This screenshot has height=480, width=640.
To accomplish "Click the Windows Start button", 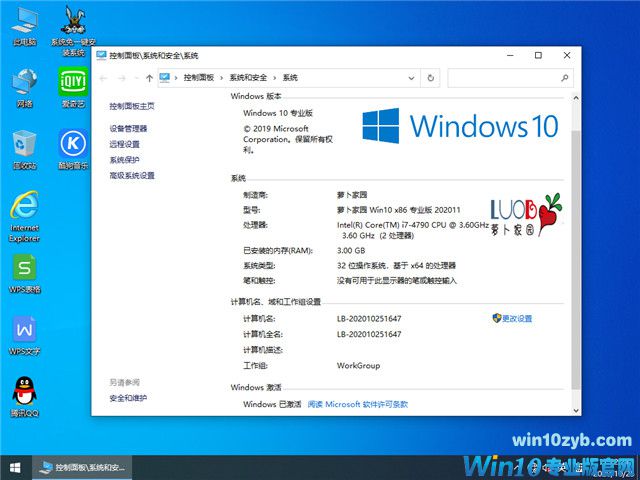I will tap(16, 468).
